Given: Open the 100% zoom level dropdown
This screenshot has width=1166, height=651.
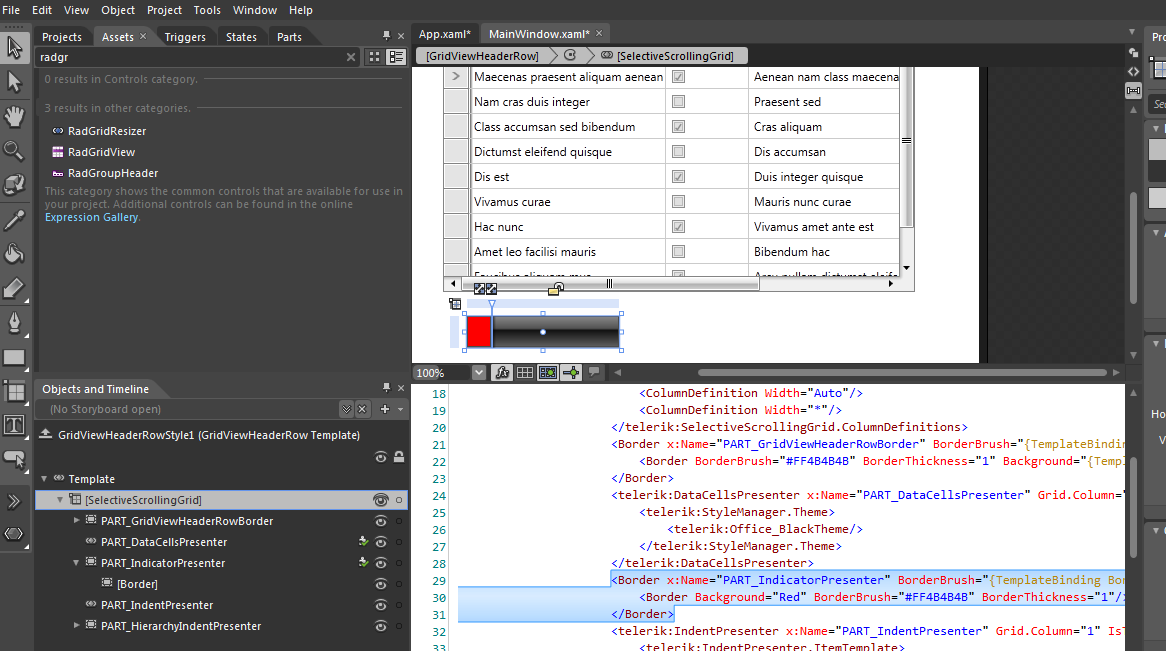Looking at the screenshot, I should coord(478,373).
